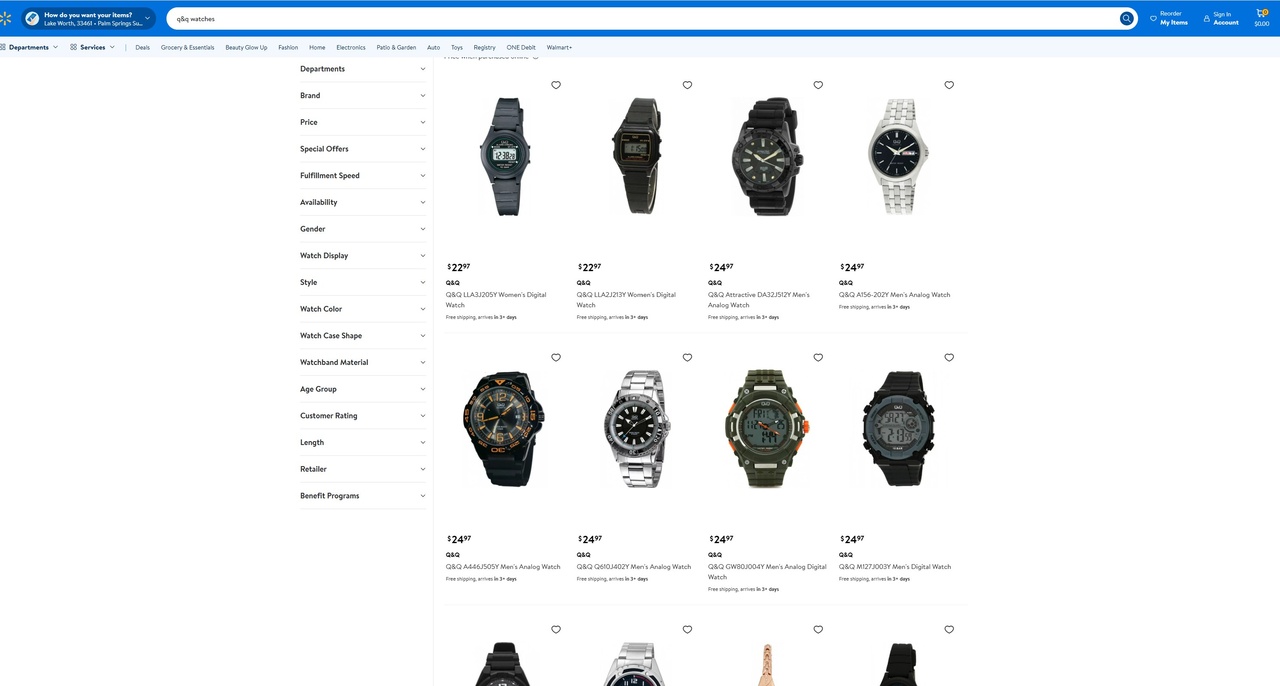Go to Home category in navigation

pos(317,47)
